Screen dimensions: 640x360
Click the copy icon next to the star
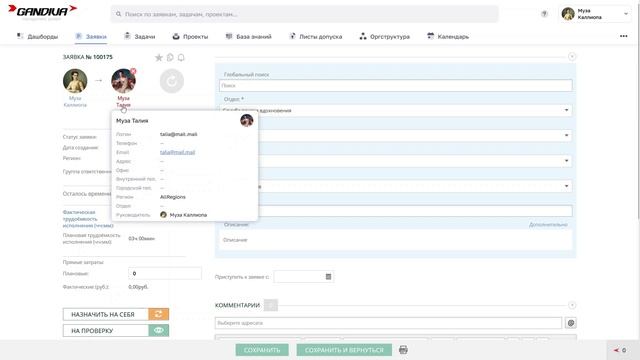tap(170, 58)
